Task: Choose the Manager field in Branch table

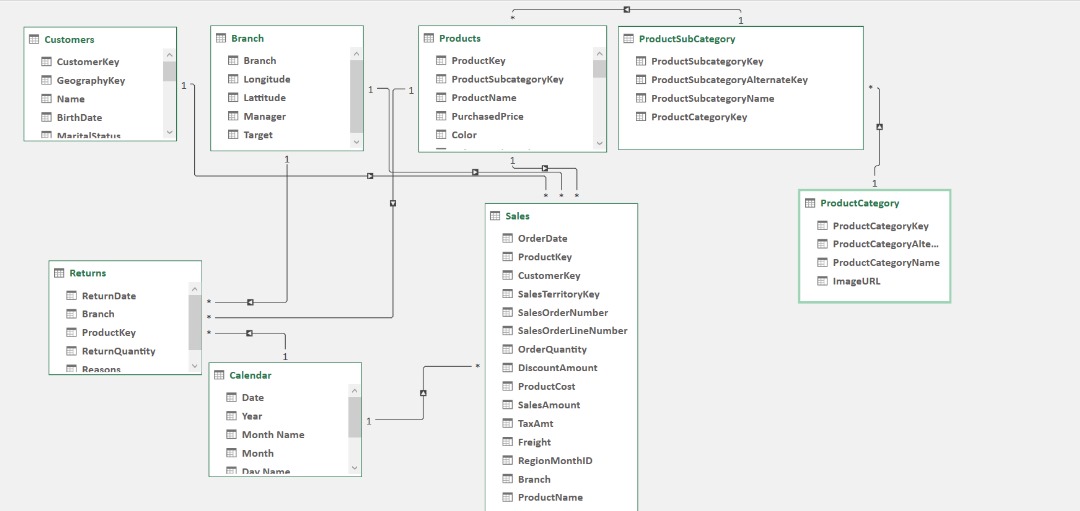Action: 264,116
